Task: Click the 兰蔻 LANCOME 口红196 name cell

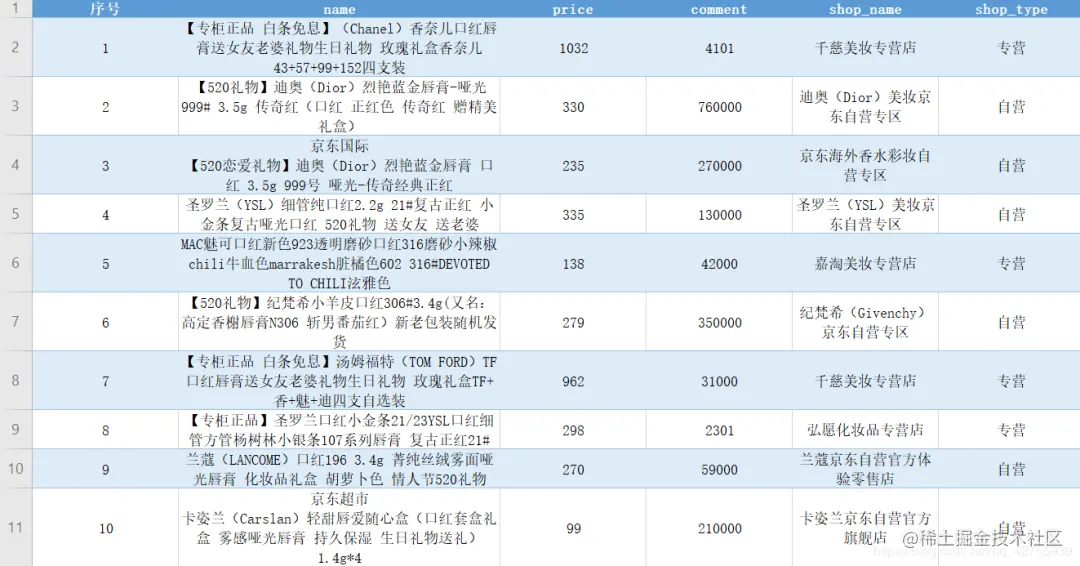Action: [340, 469]
